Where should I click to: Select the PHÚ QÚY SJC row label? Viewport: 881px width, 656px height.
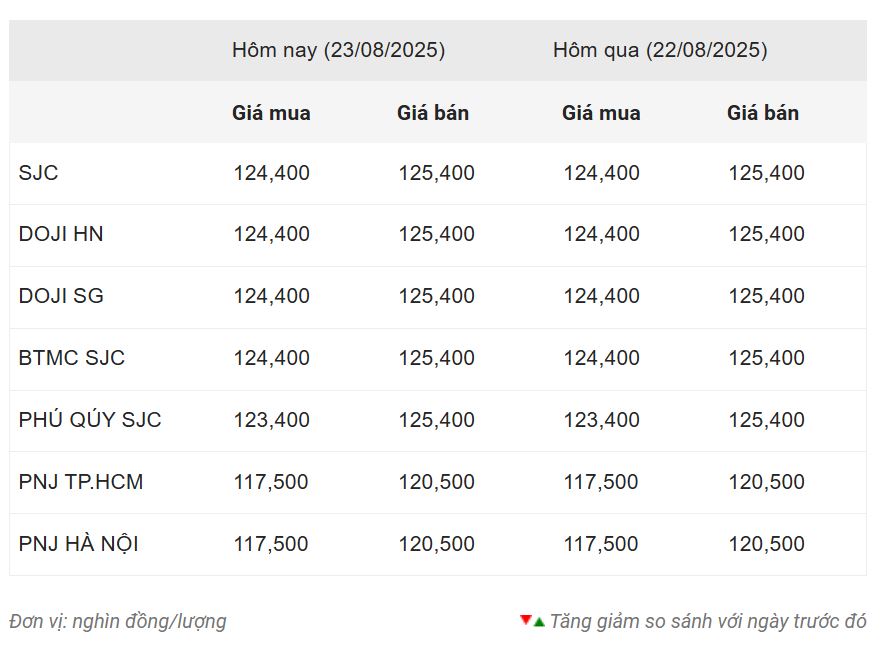pos(90,419)
